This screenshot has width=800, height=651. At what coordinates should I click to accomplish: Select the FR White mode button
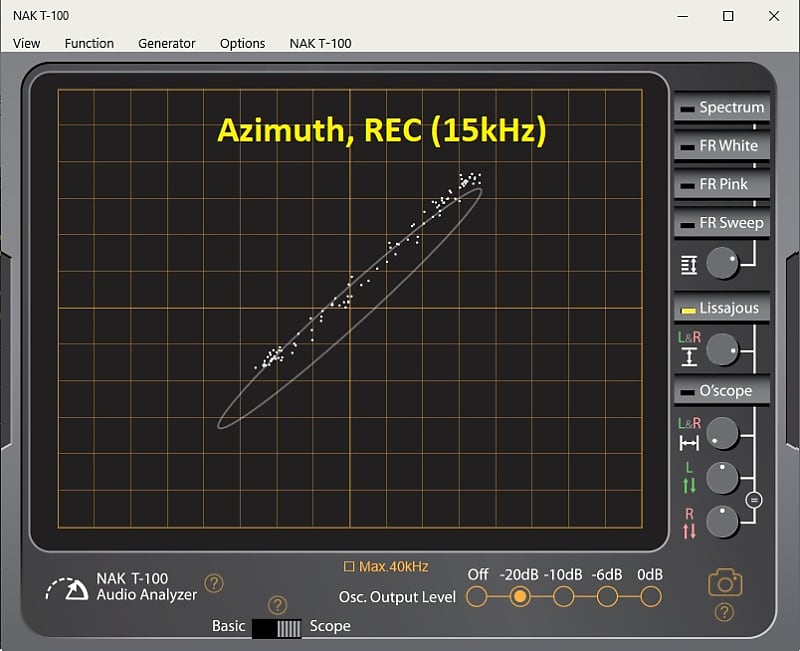coord(722,146)
